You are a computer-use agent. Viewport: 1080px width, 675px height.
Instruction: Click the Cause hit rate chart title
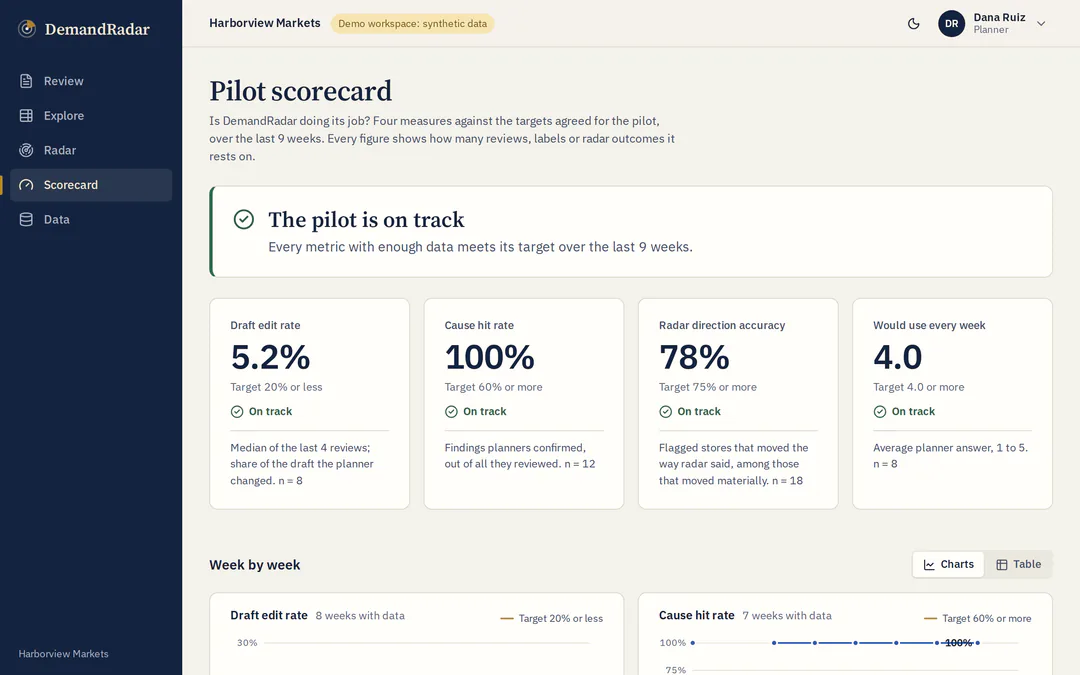pyautogui.click(x=696, y=615)
